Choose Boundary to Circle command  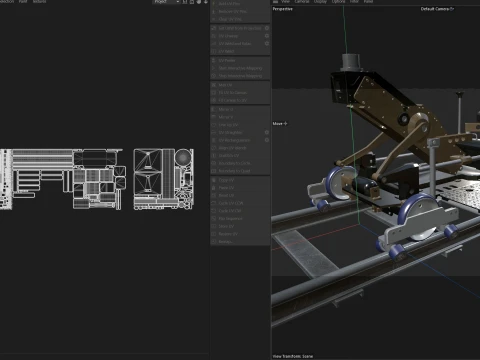[x=240, y=163]
